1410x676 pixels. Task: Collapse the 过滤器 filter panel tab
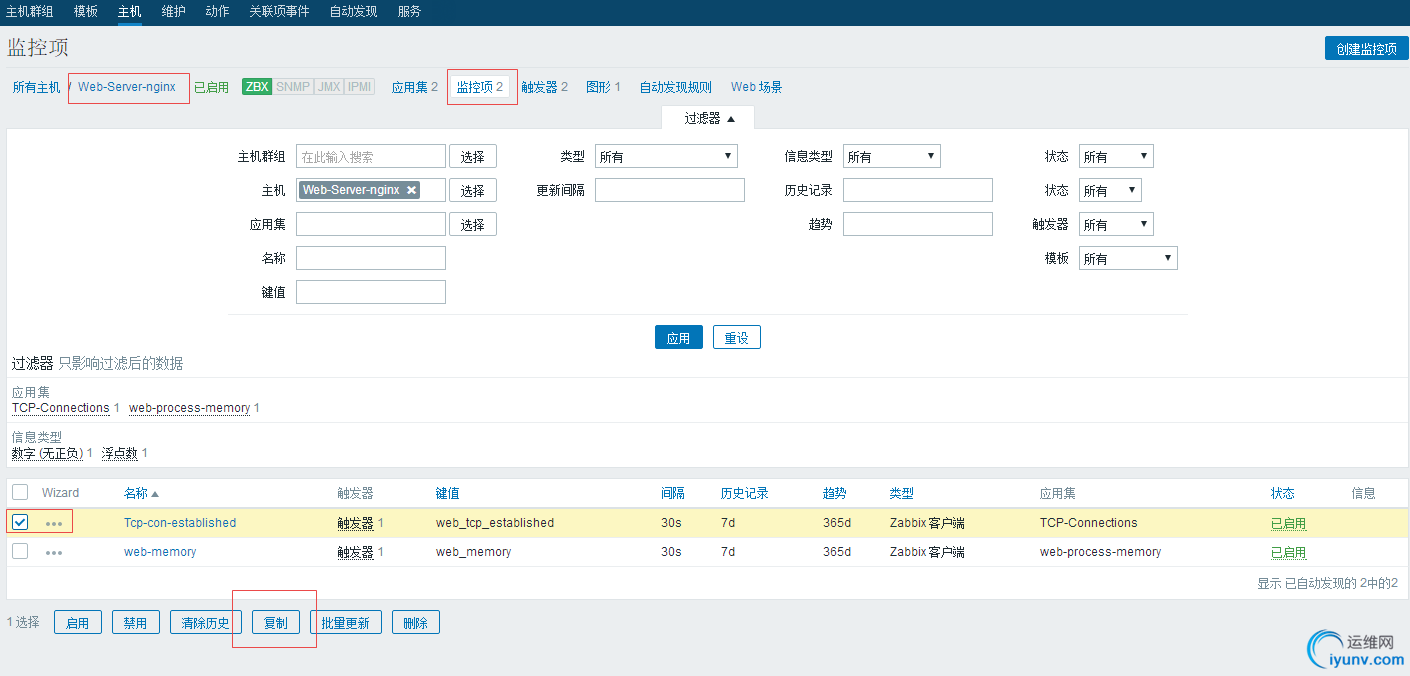tap(709, 118)
